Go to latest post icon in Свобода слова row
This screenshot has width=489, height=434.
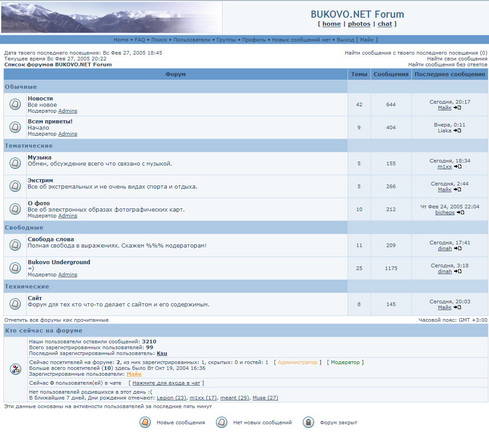[x=458, y=248]
